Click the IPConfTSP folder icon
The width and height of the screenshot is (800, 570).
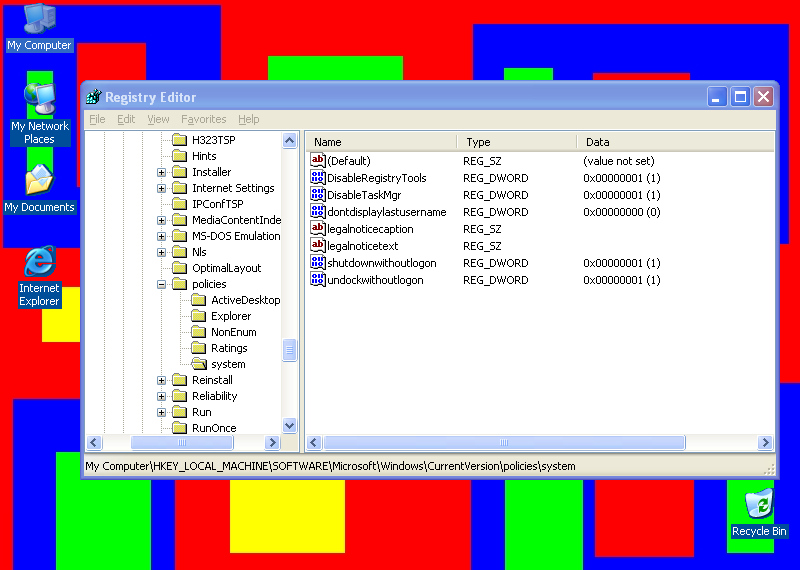(180, 204)
